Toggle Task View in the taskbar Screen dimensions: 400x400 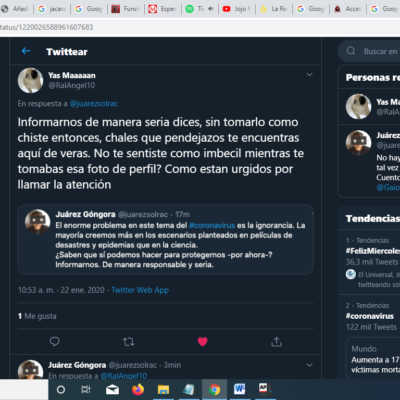point(86,389)
